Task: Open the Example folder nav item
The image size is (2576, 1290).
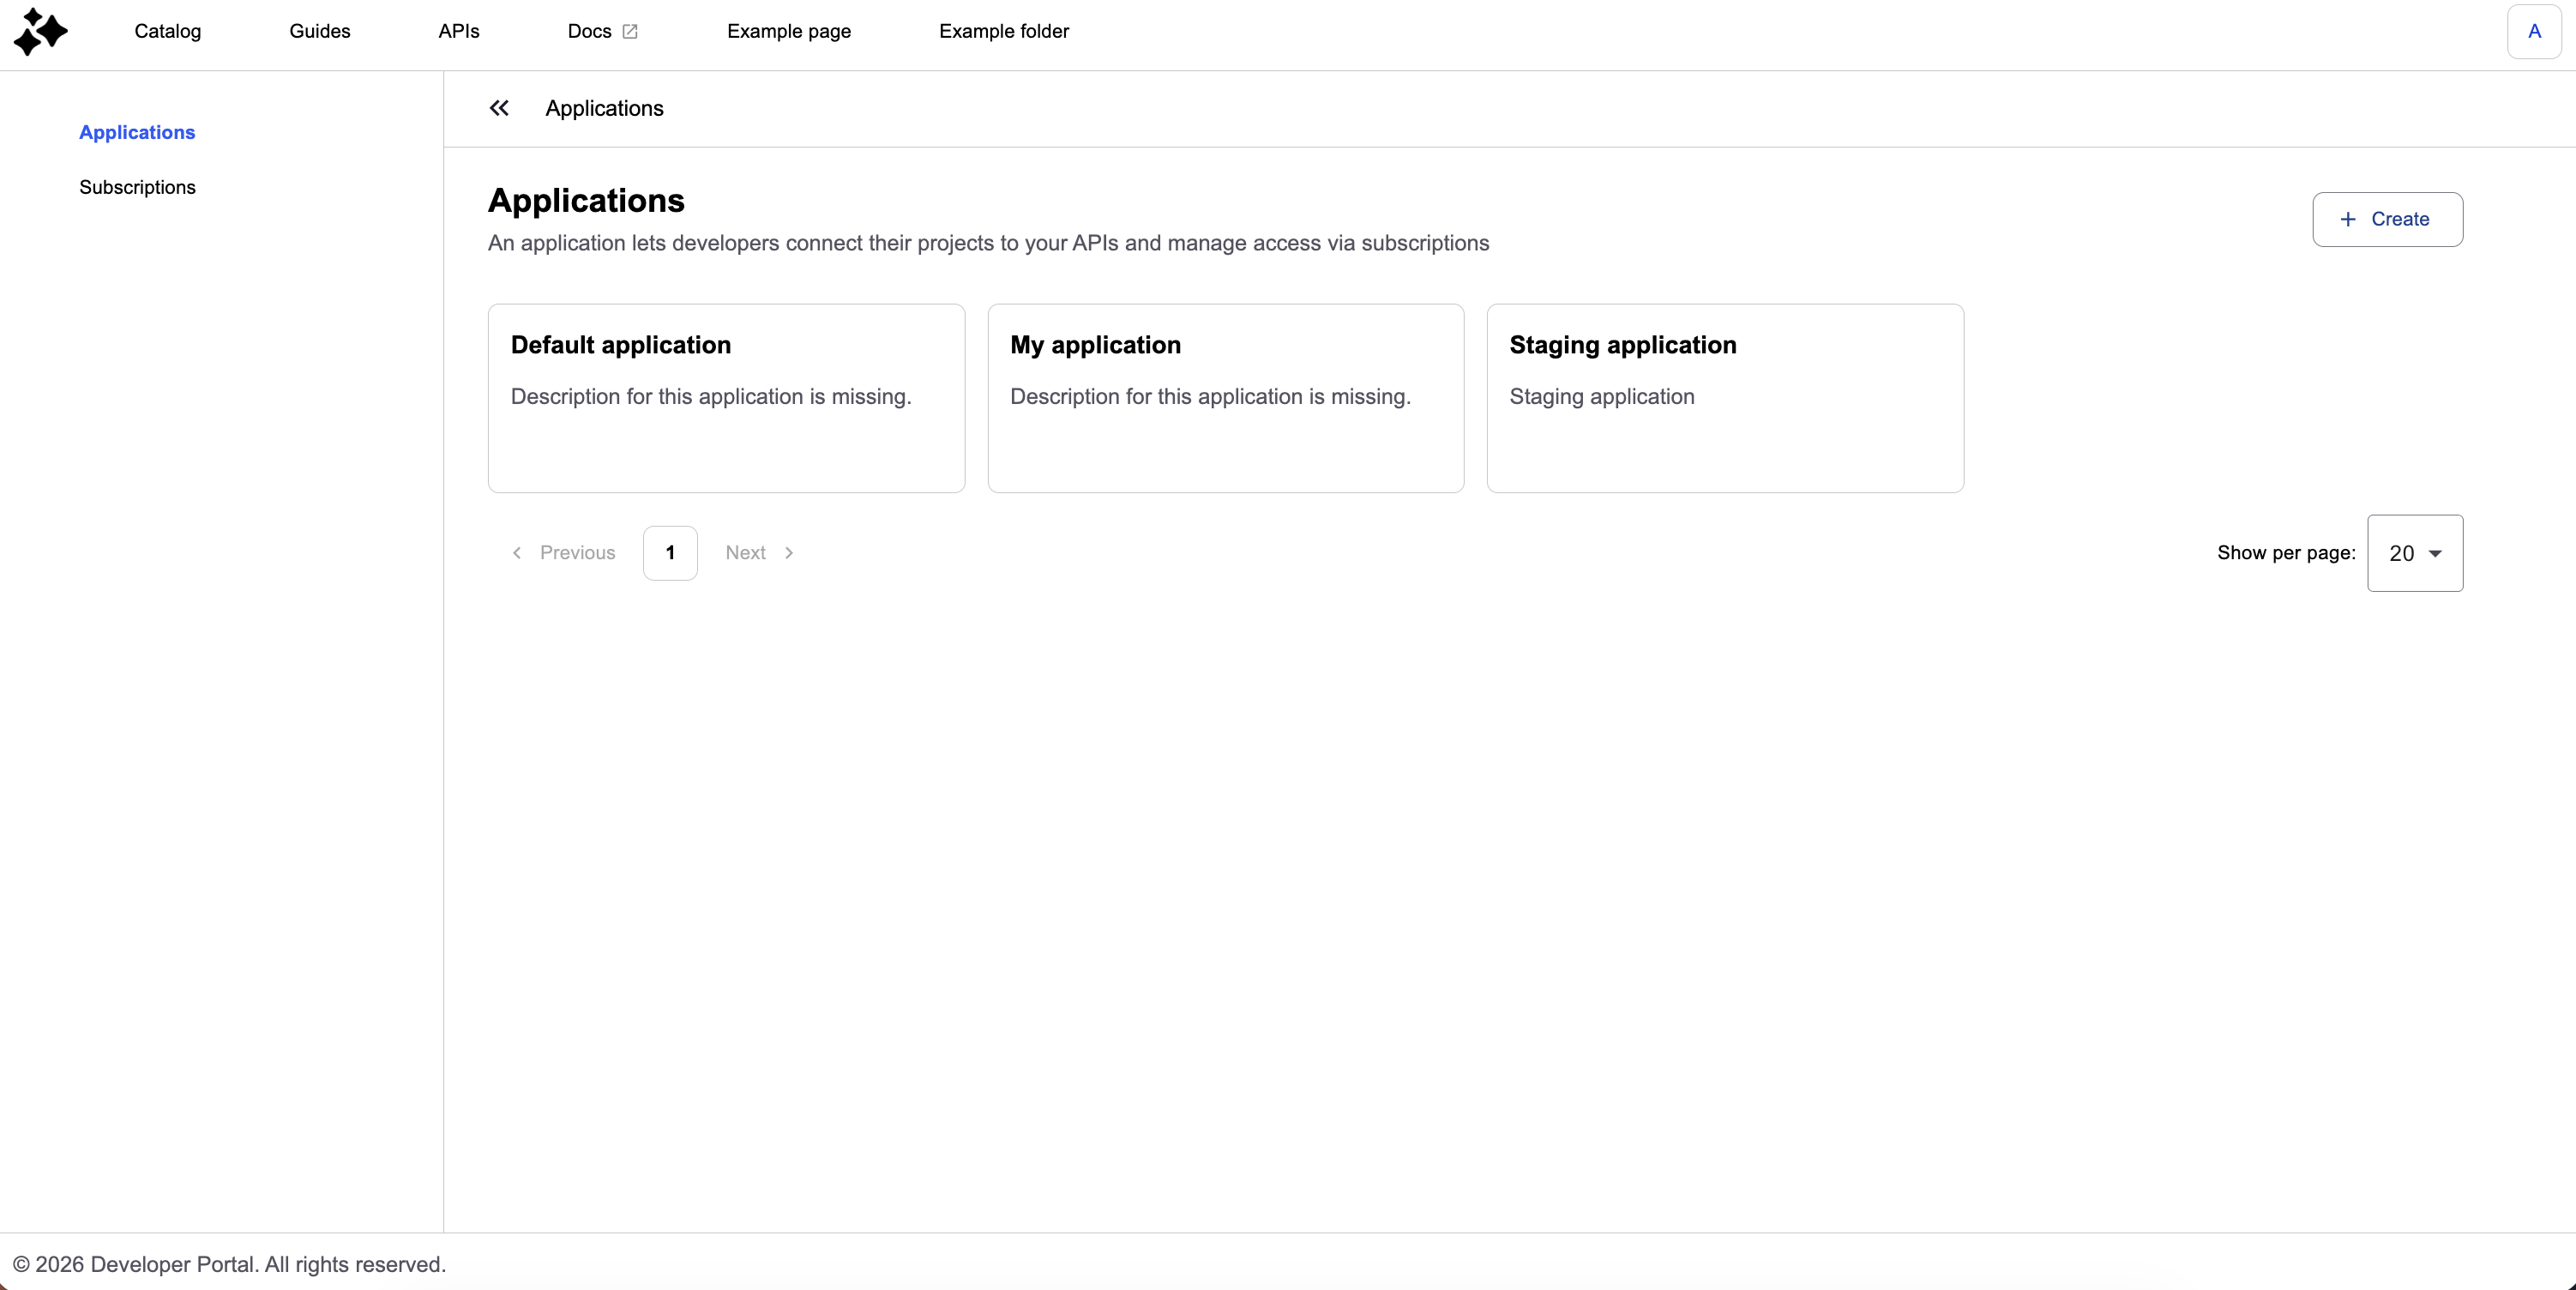Action: (x=1004, y=32)
